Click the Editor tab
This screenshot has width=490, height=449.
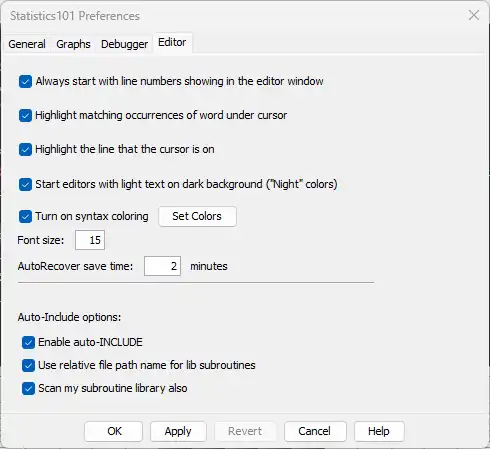pos(172,43)
